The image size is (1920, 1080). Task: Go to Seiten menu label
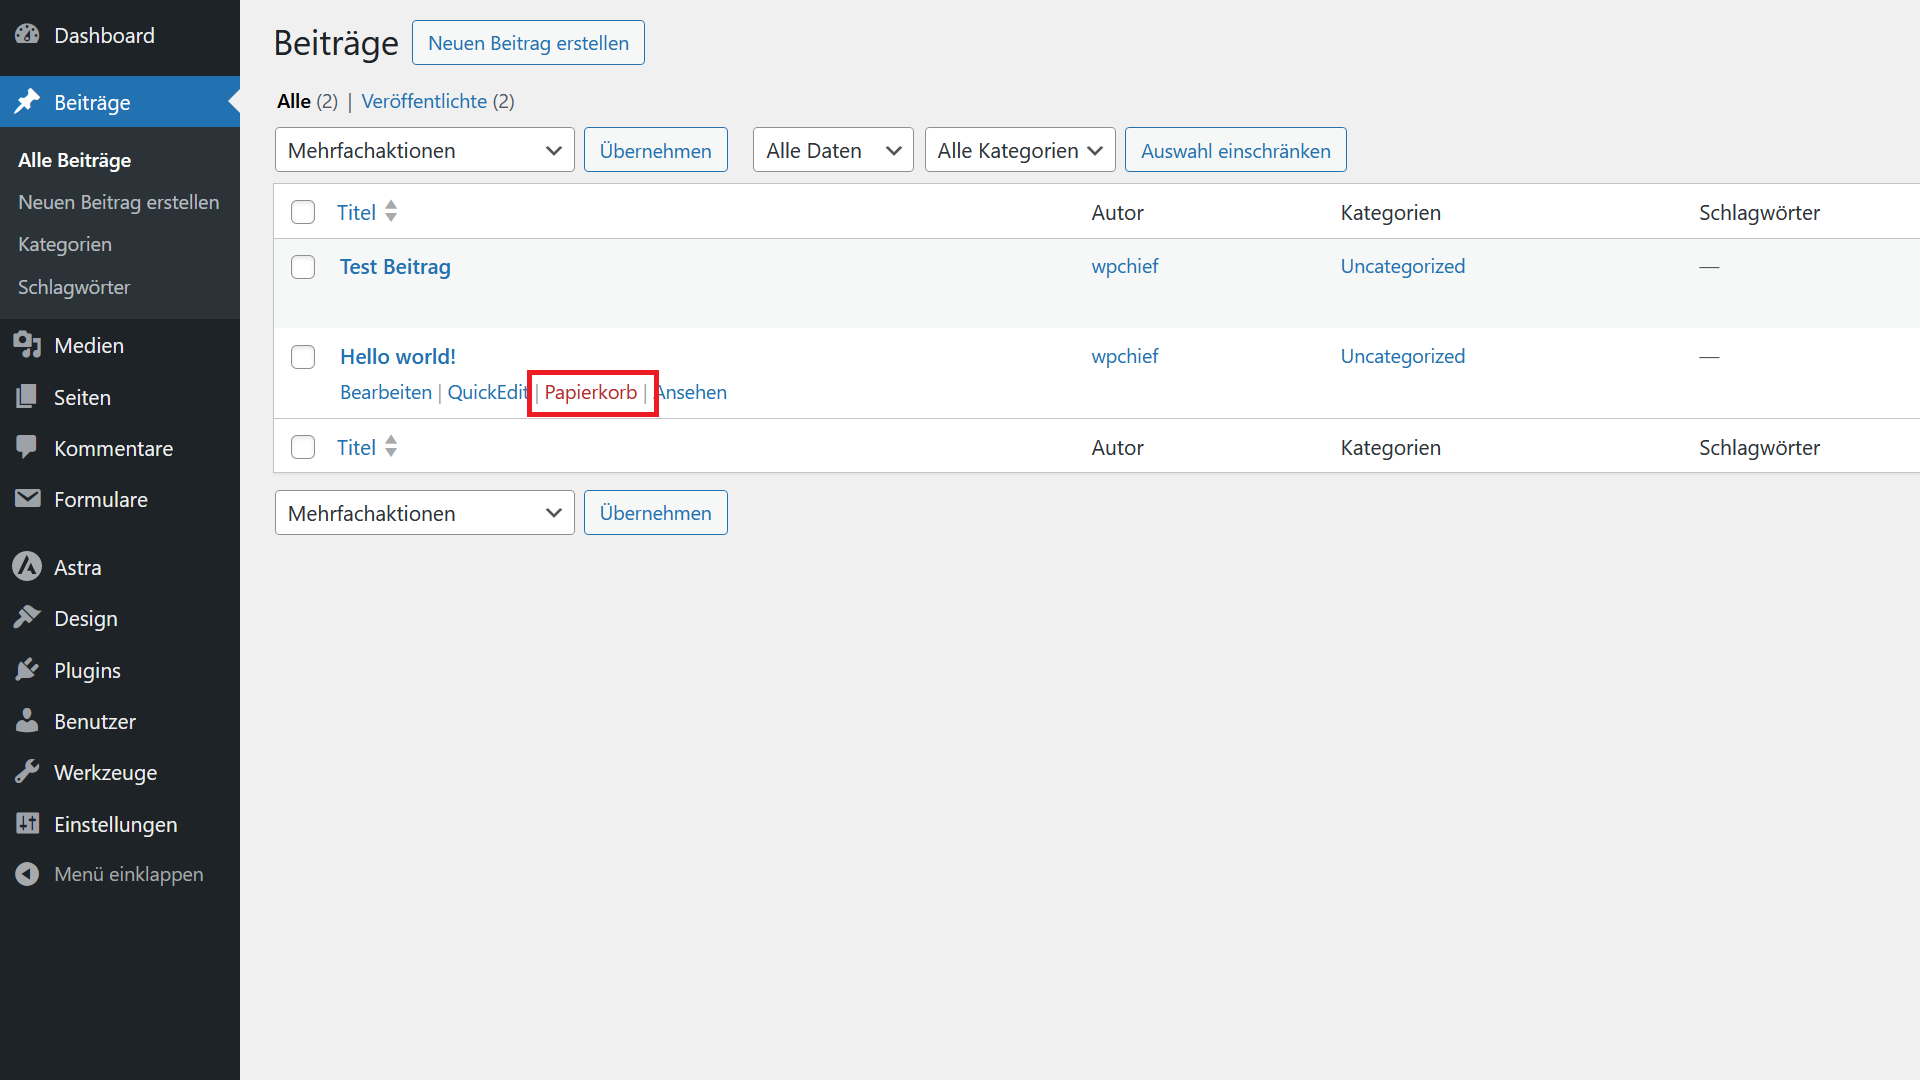82,397
